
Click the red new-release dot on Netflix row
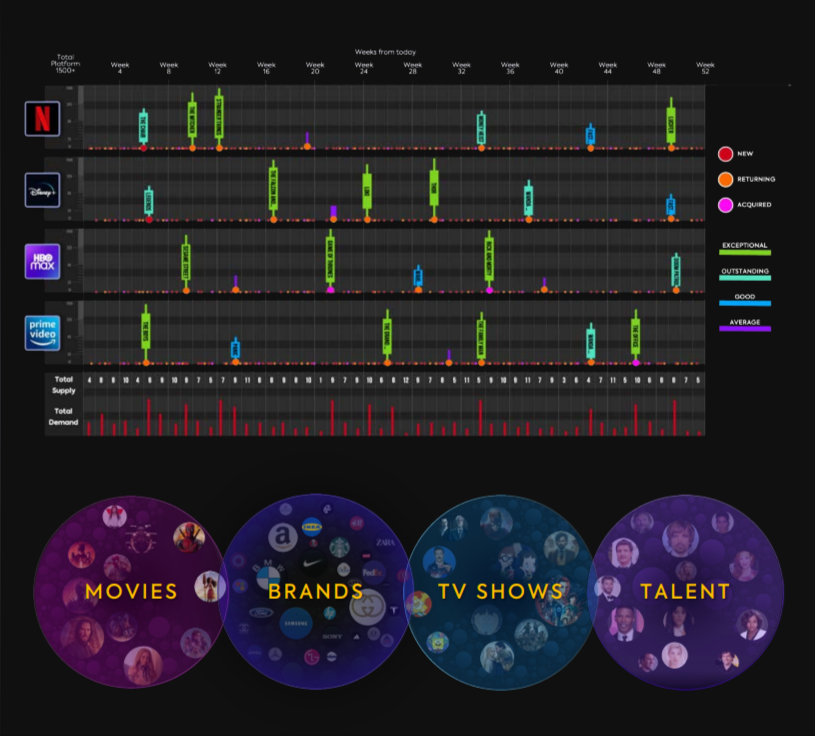coord(143,148)
